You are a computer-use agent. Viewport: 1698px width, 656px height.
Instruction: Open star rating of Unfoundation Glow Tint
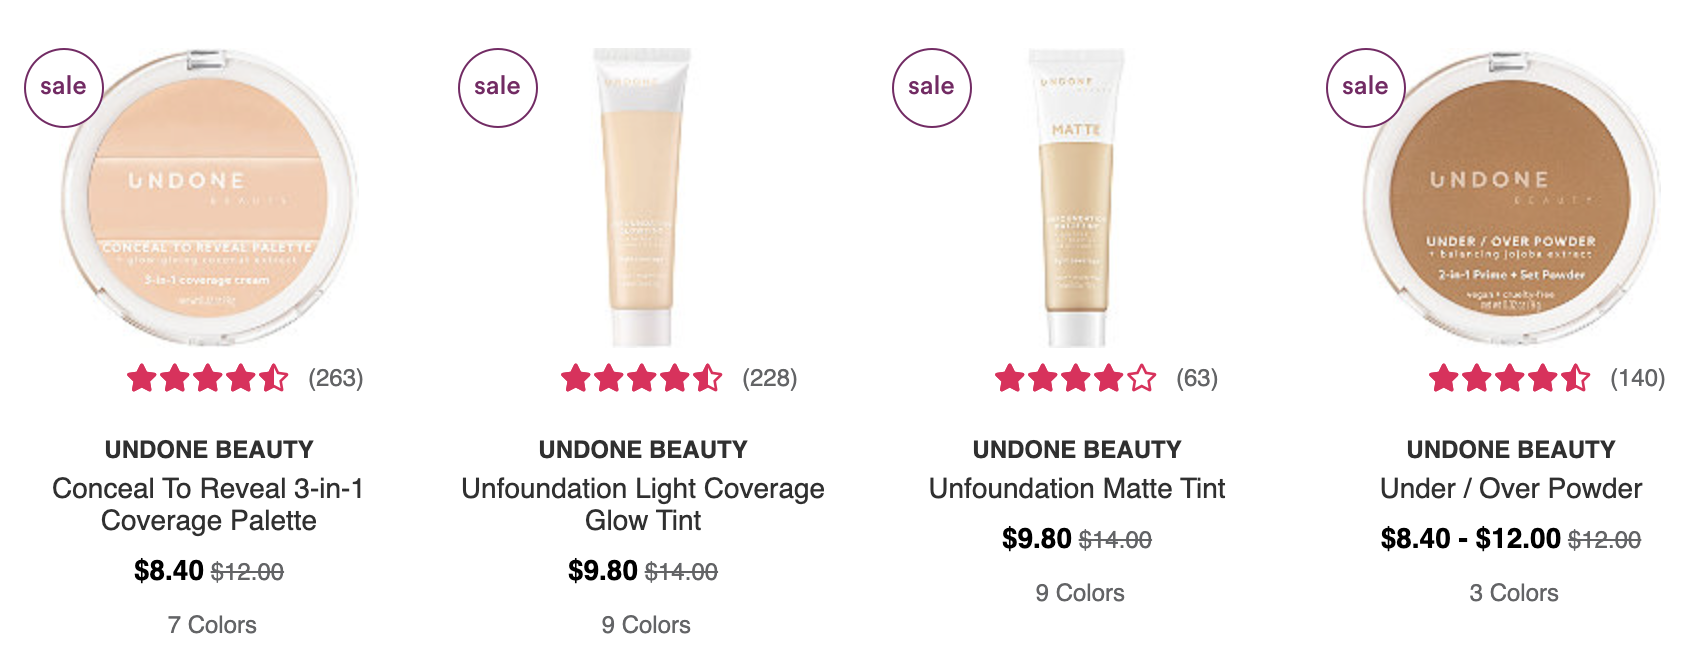pos(642,378)
